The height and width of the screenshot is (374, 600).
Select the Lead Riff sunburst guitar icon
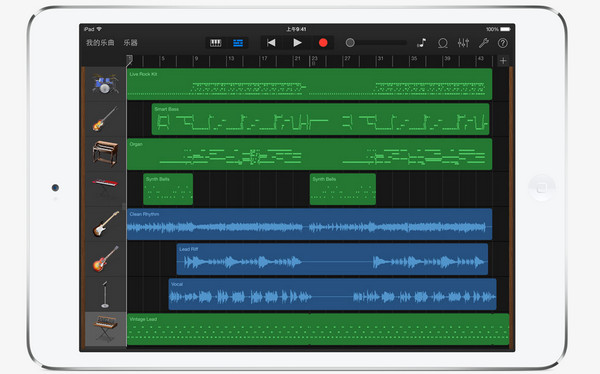[105, 259]
